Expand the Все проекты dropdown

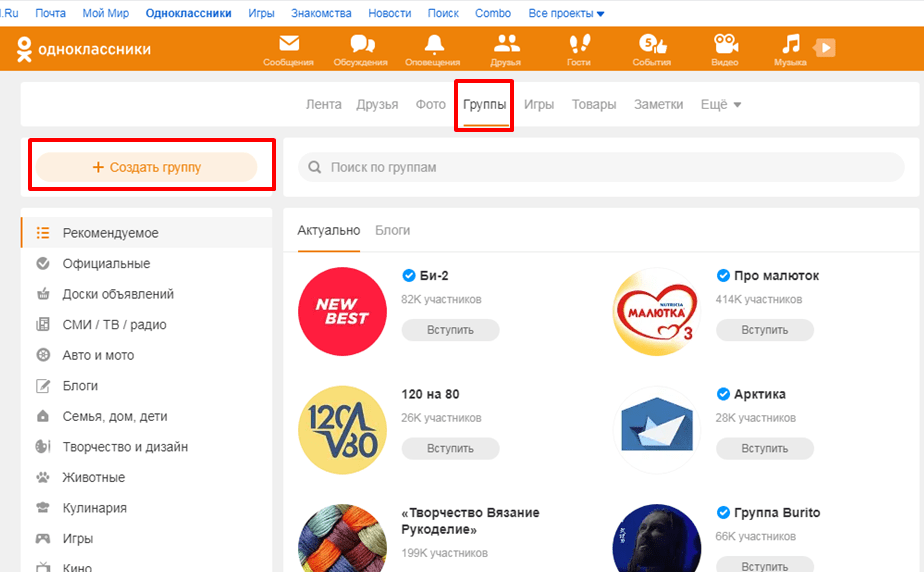coord(566,13)
